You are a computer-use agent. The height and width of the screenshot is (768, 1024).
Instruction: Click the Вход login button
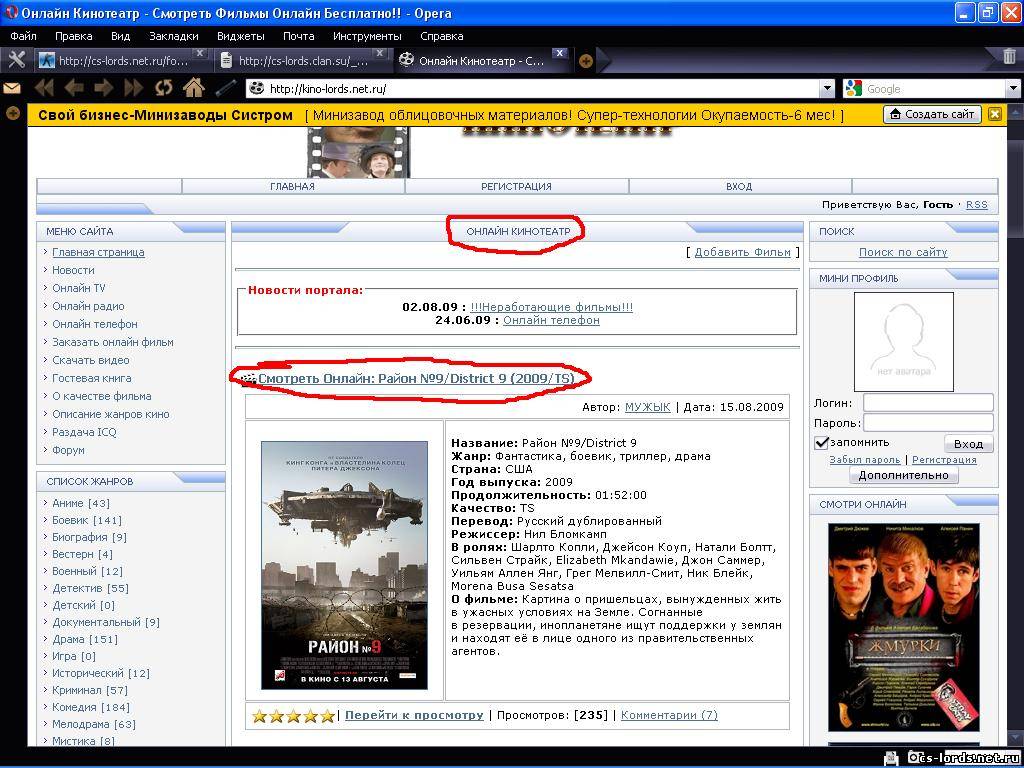pos(968,444)
